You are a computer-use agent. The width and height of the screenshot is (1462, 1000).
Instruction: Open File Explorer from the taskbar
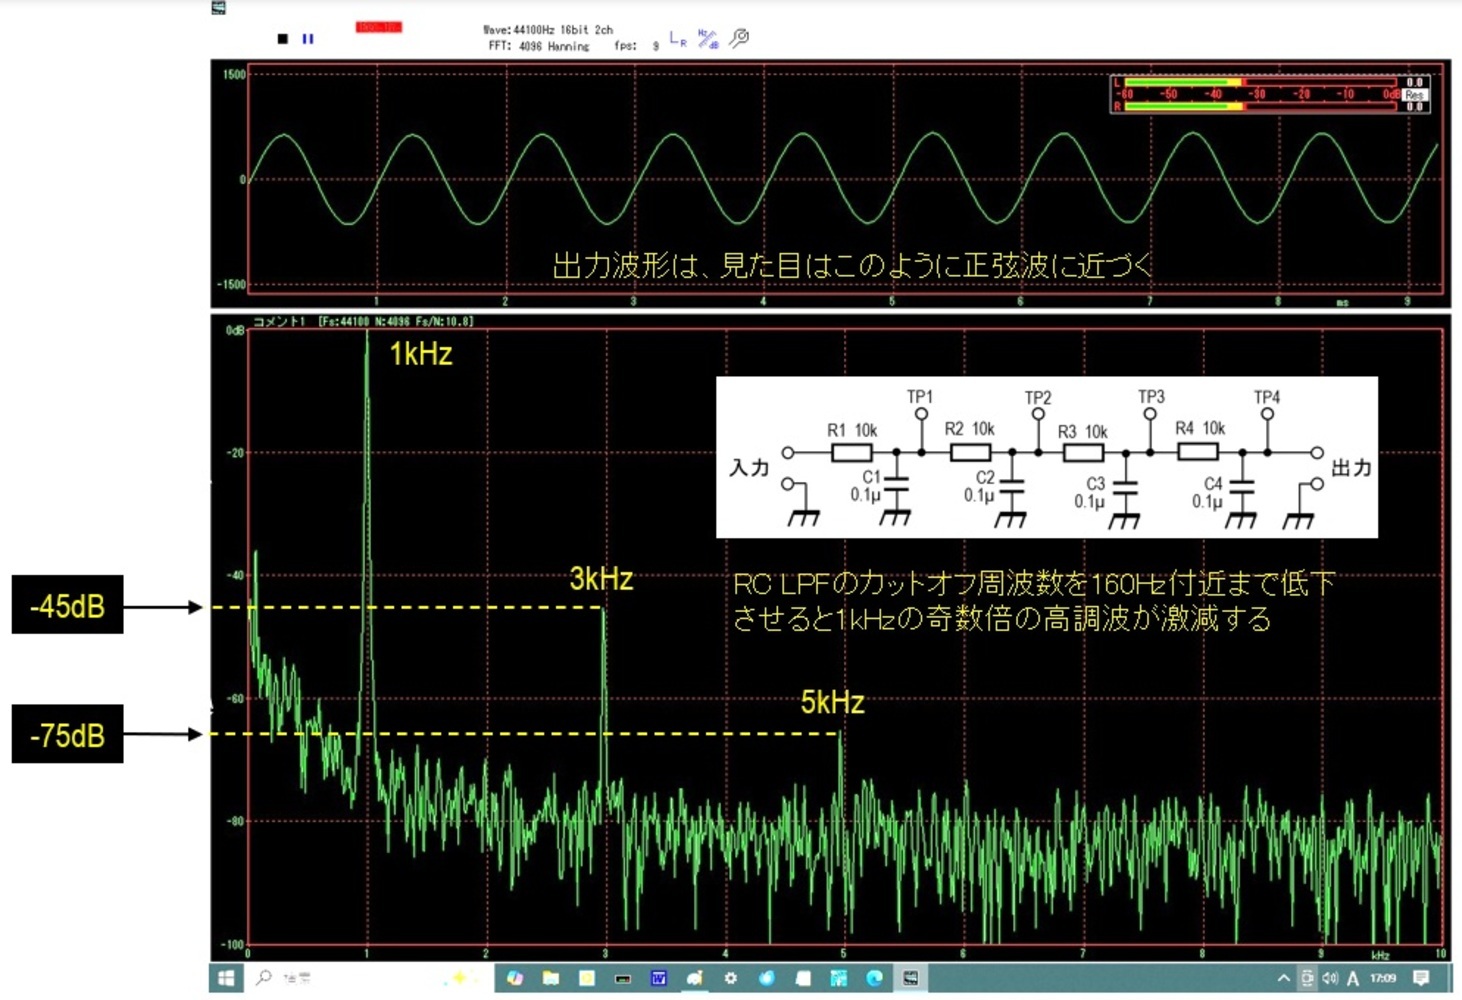pyautogui.click(x=551, y=978)
